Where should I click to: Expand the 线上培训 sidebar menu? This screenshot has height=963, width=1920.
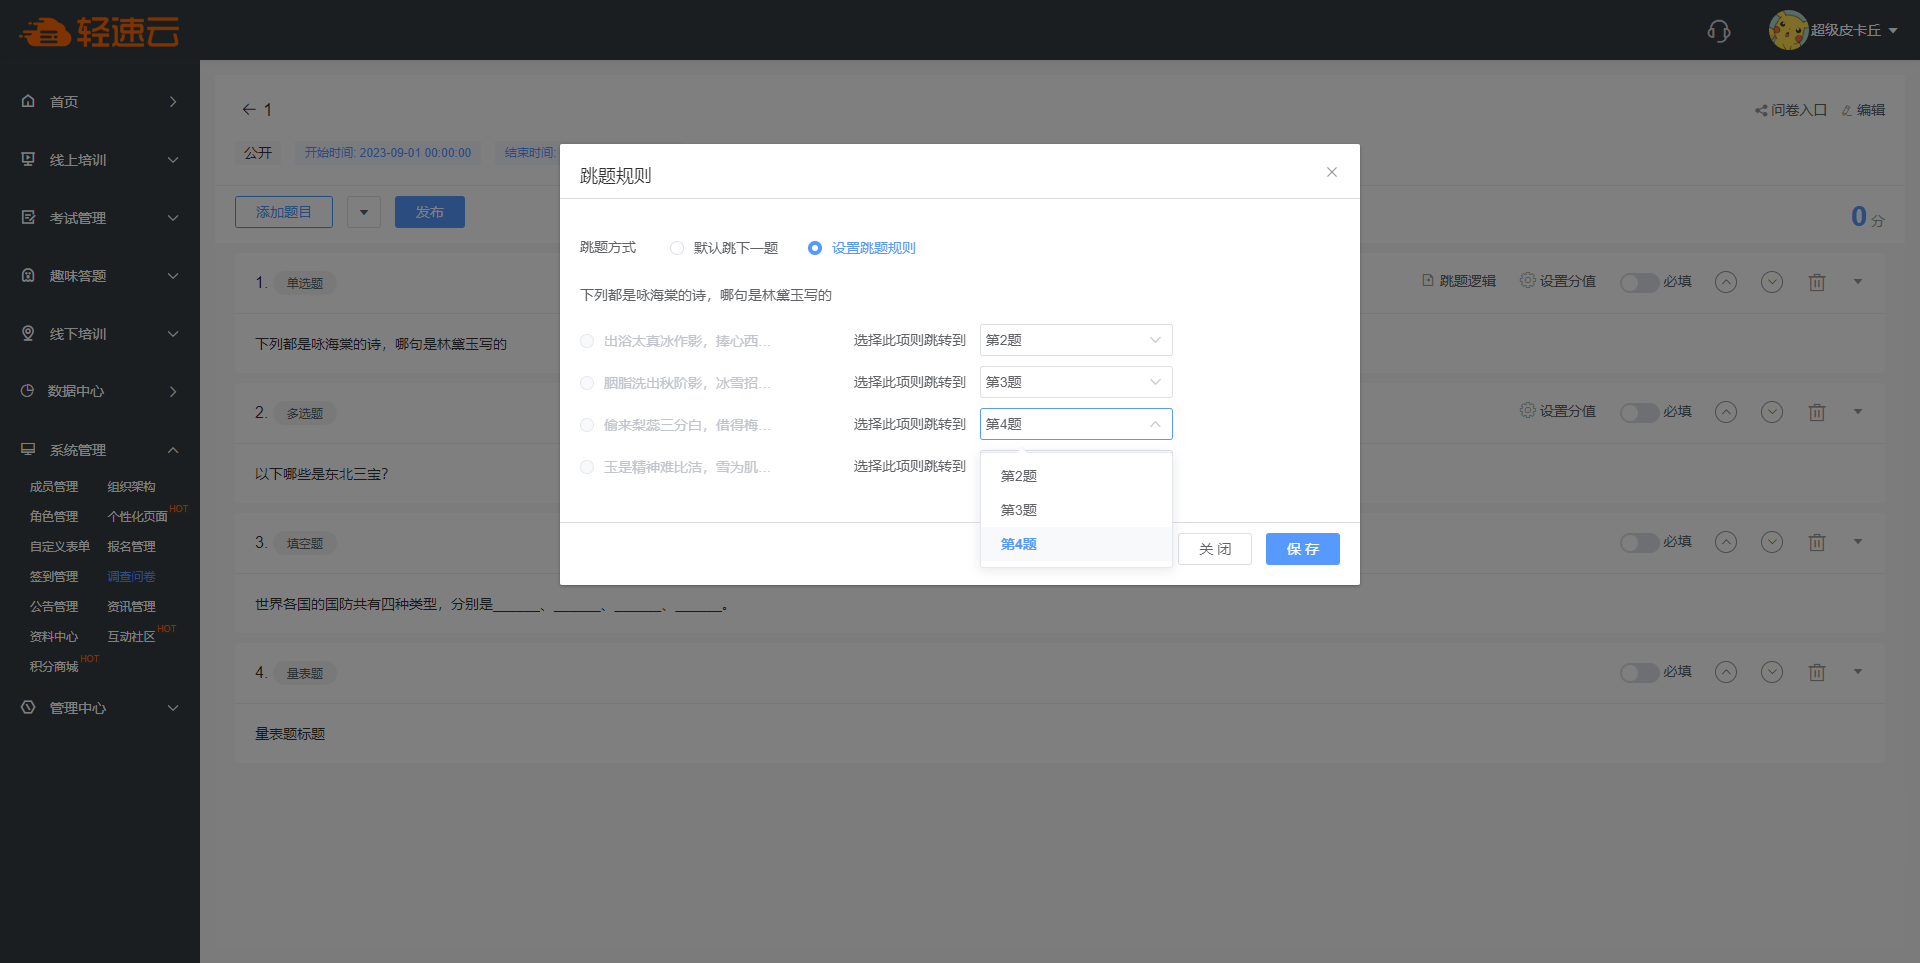point(100,160)
